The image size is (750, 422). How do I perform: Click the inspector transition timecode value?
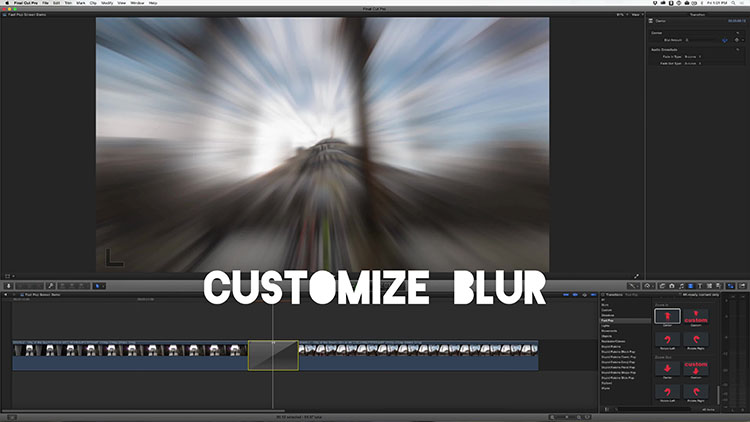pos(737,21)
